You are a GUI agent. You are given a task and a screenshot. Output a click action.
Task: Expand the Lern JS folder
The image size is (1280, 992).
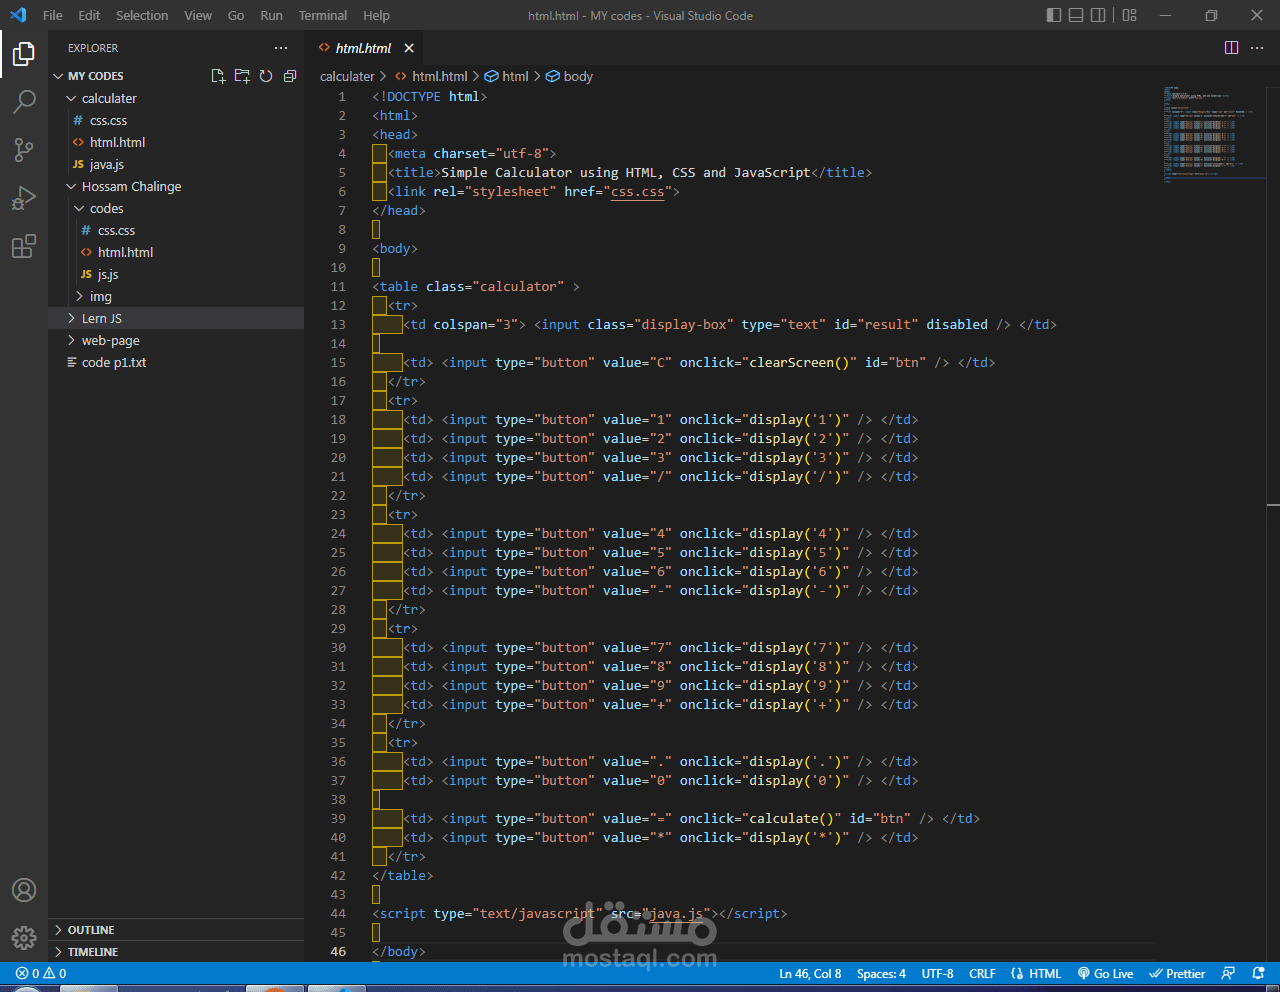(x=101, y=318)
